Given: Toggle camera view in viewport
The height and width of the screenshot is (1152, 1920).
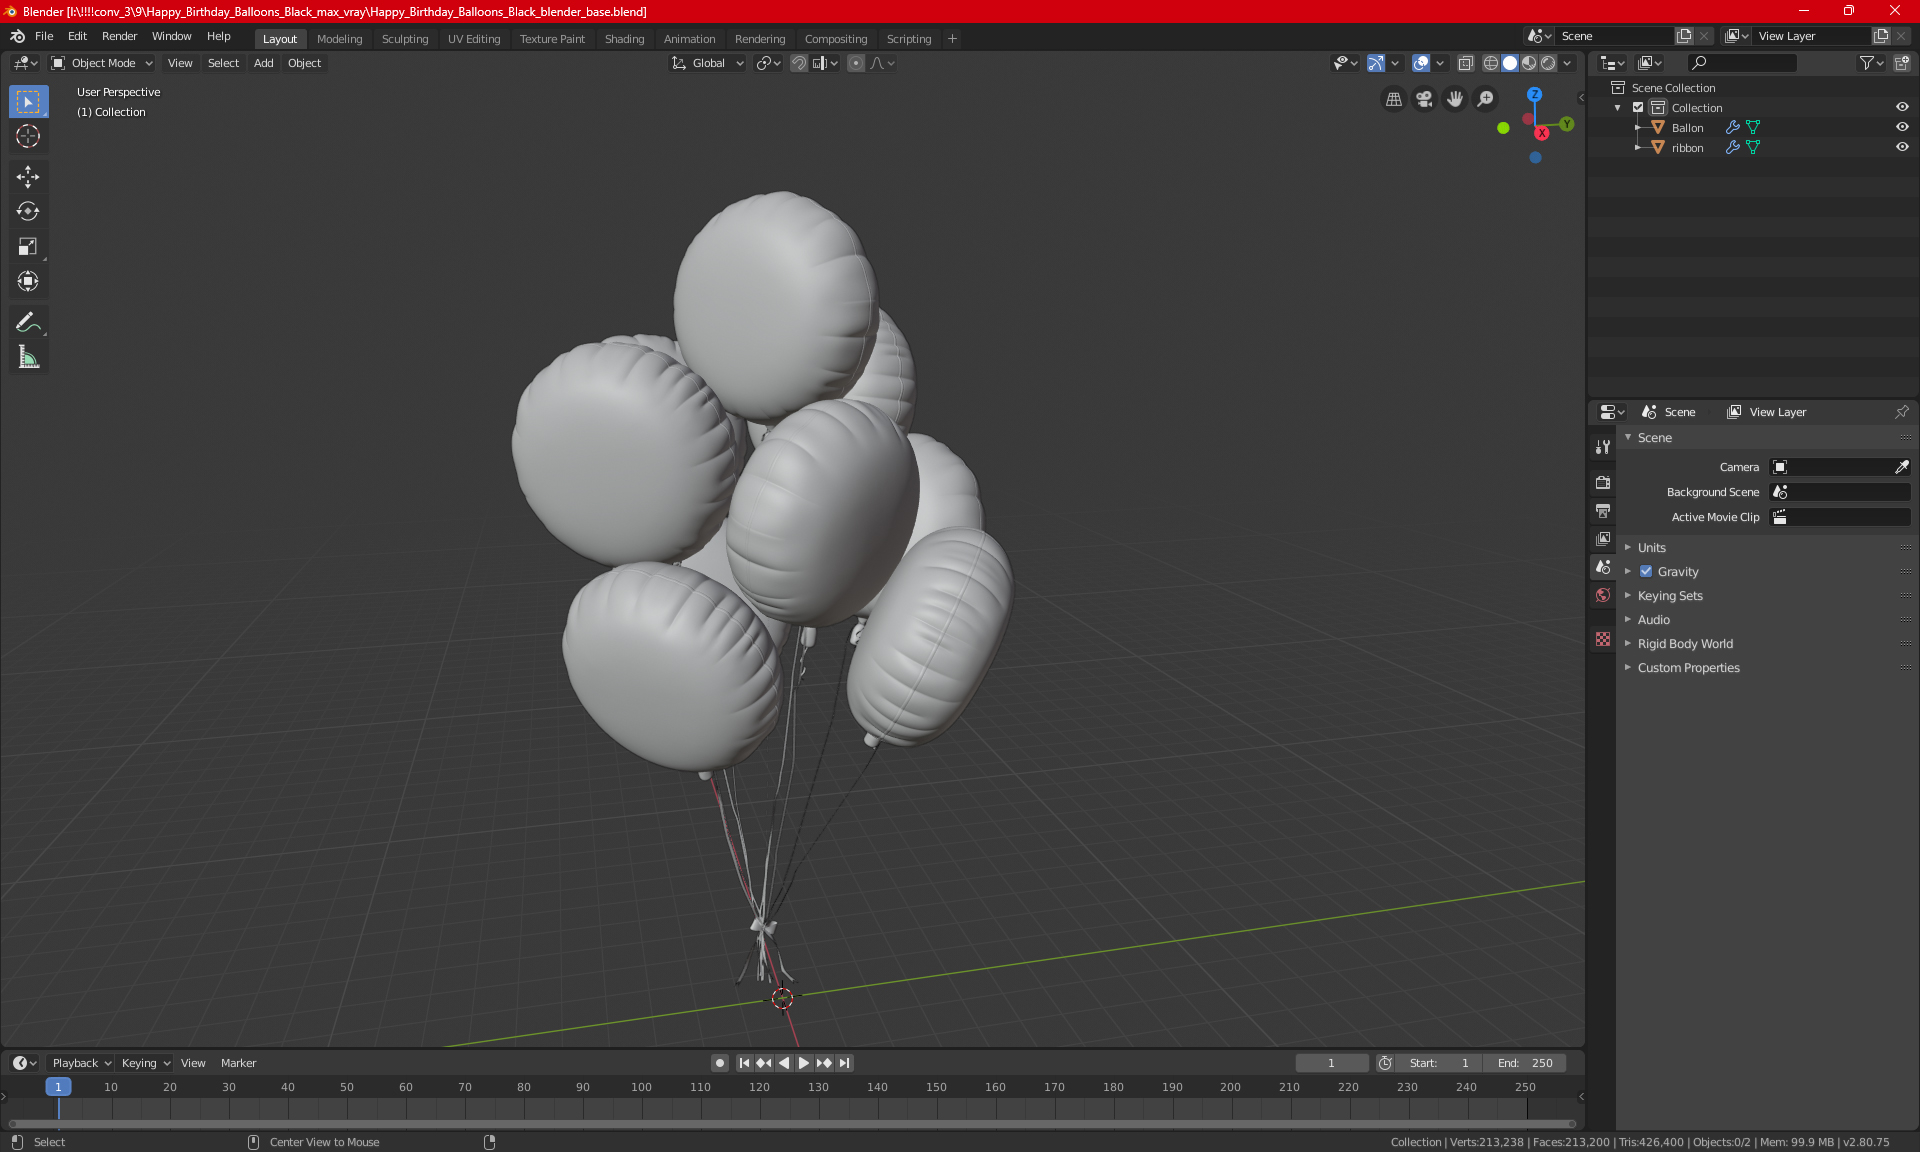Looking at the screenshot, I should point(1424,99).
